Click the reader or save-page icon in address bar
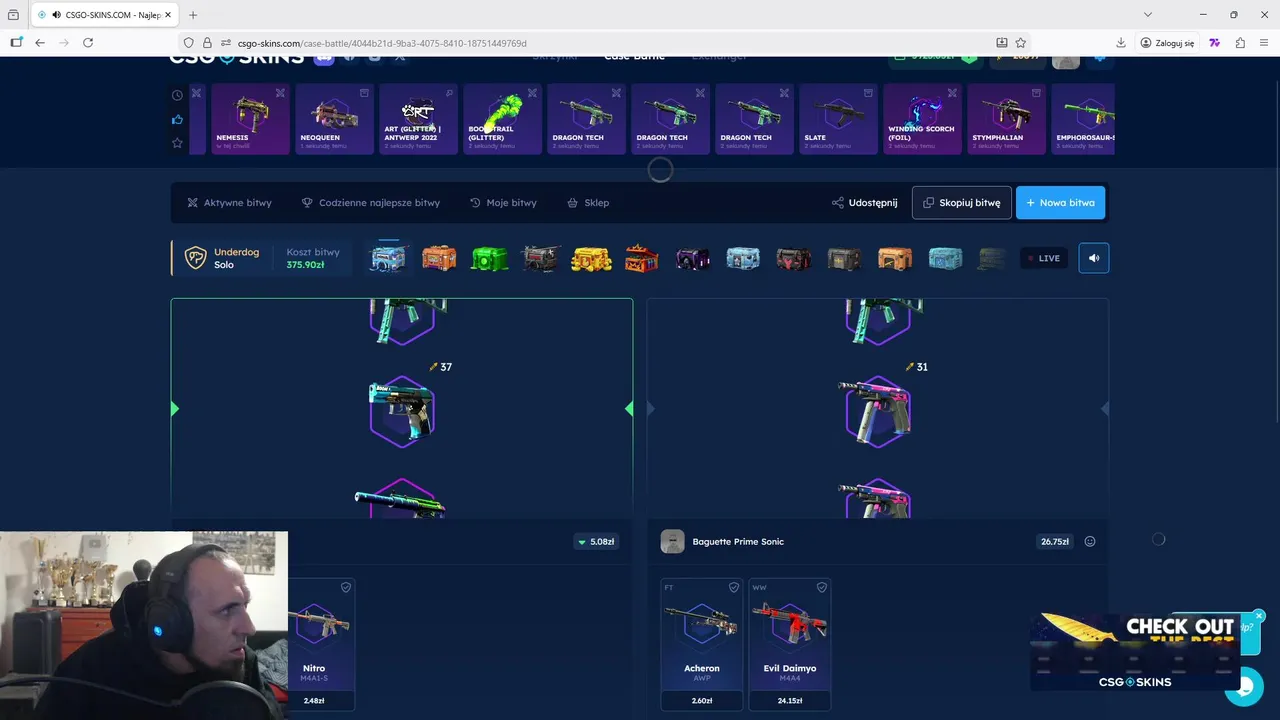 1001,43
